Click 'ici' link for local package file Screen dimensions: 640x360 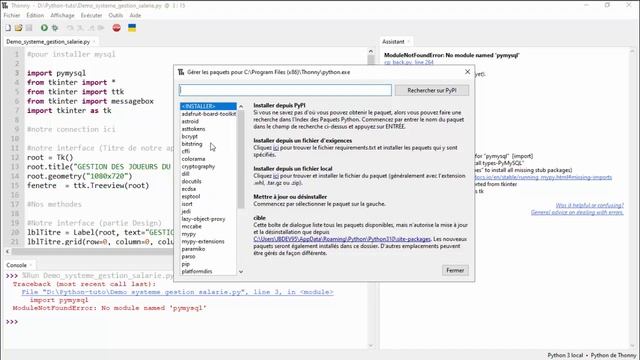pos(276,176)
